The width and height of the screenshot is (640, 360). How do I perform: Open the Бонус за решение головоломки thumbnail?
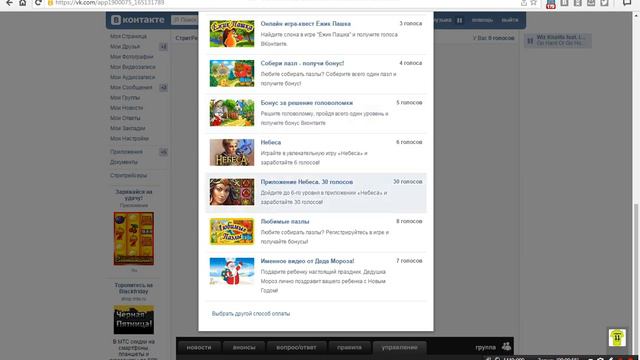click(232, 113)
